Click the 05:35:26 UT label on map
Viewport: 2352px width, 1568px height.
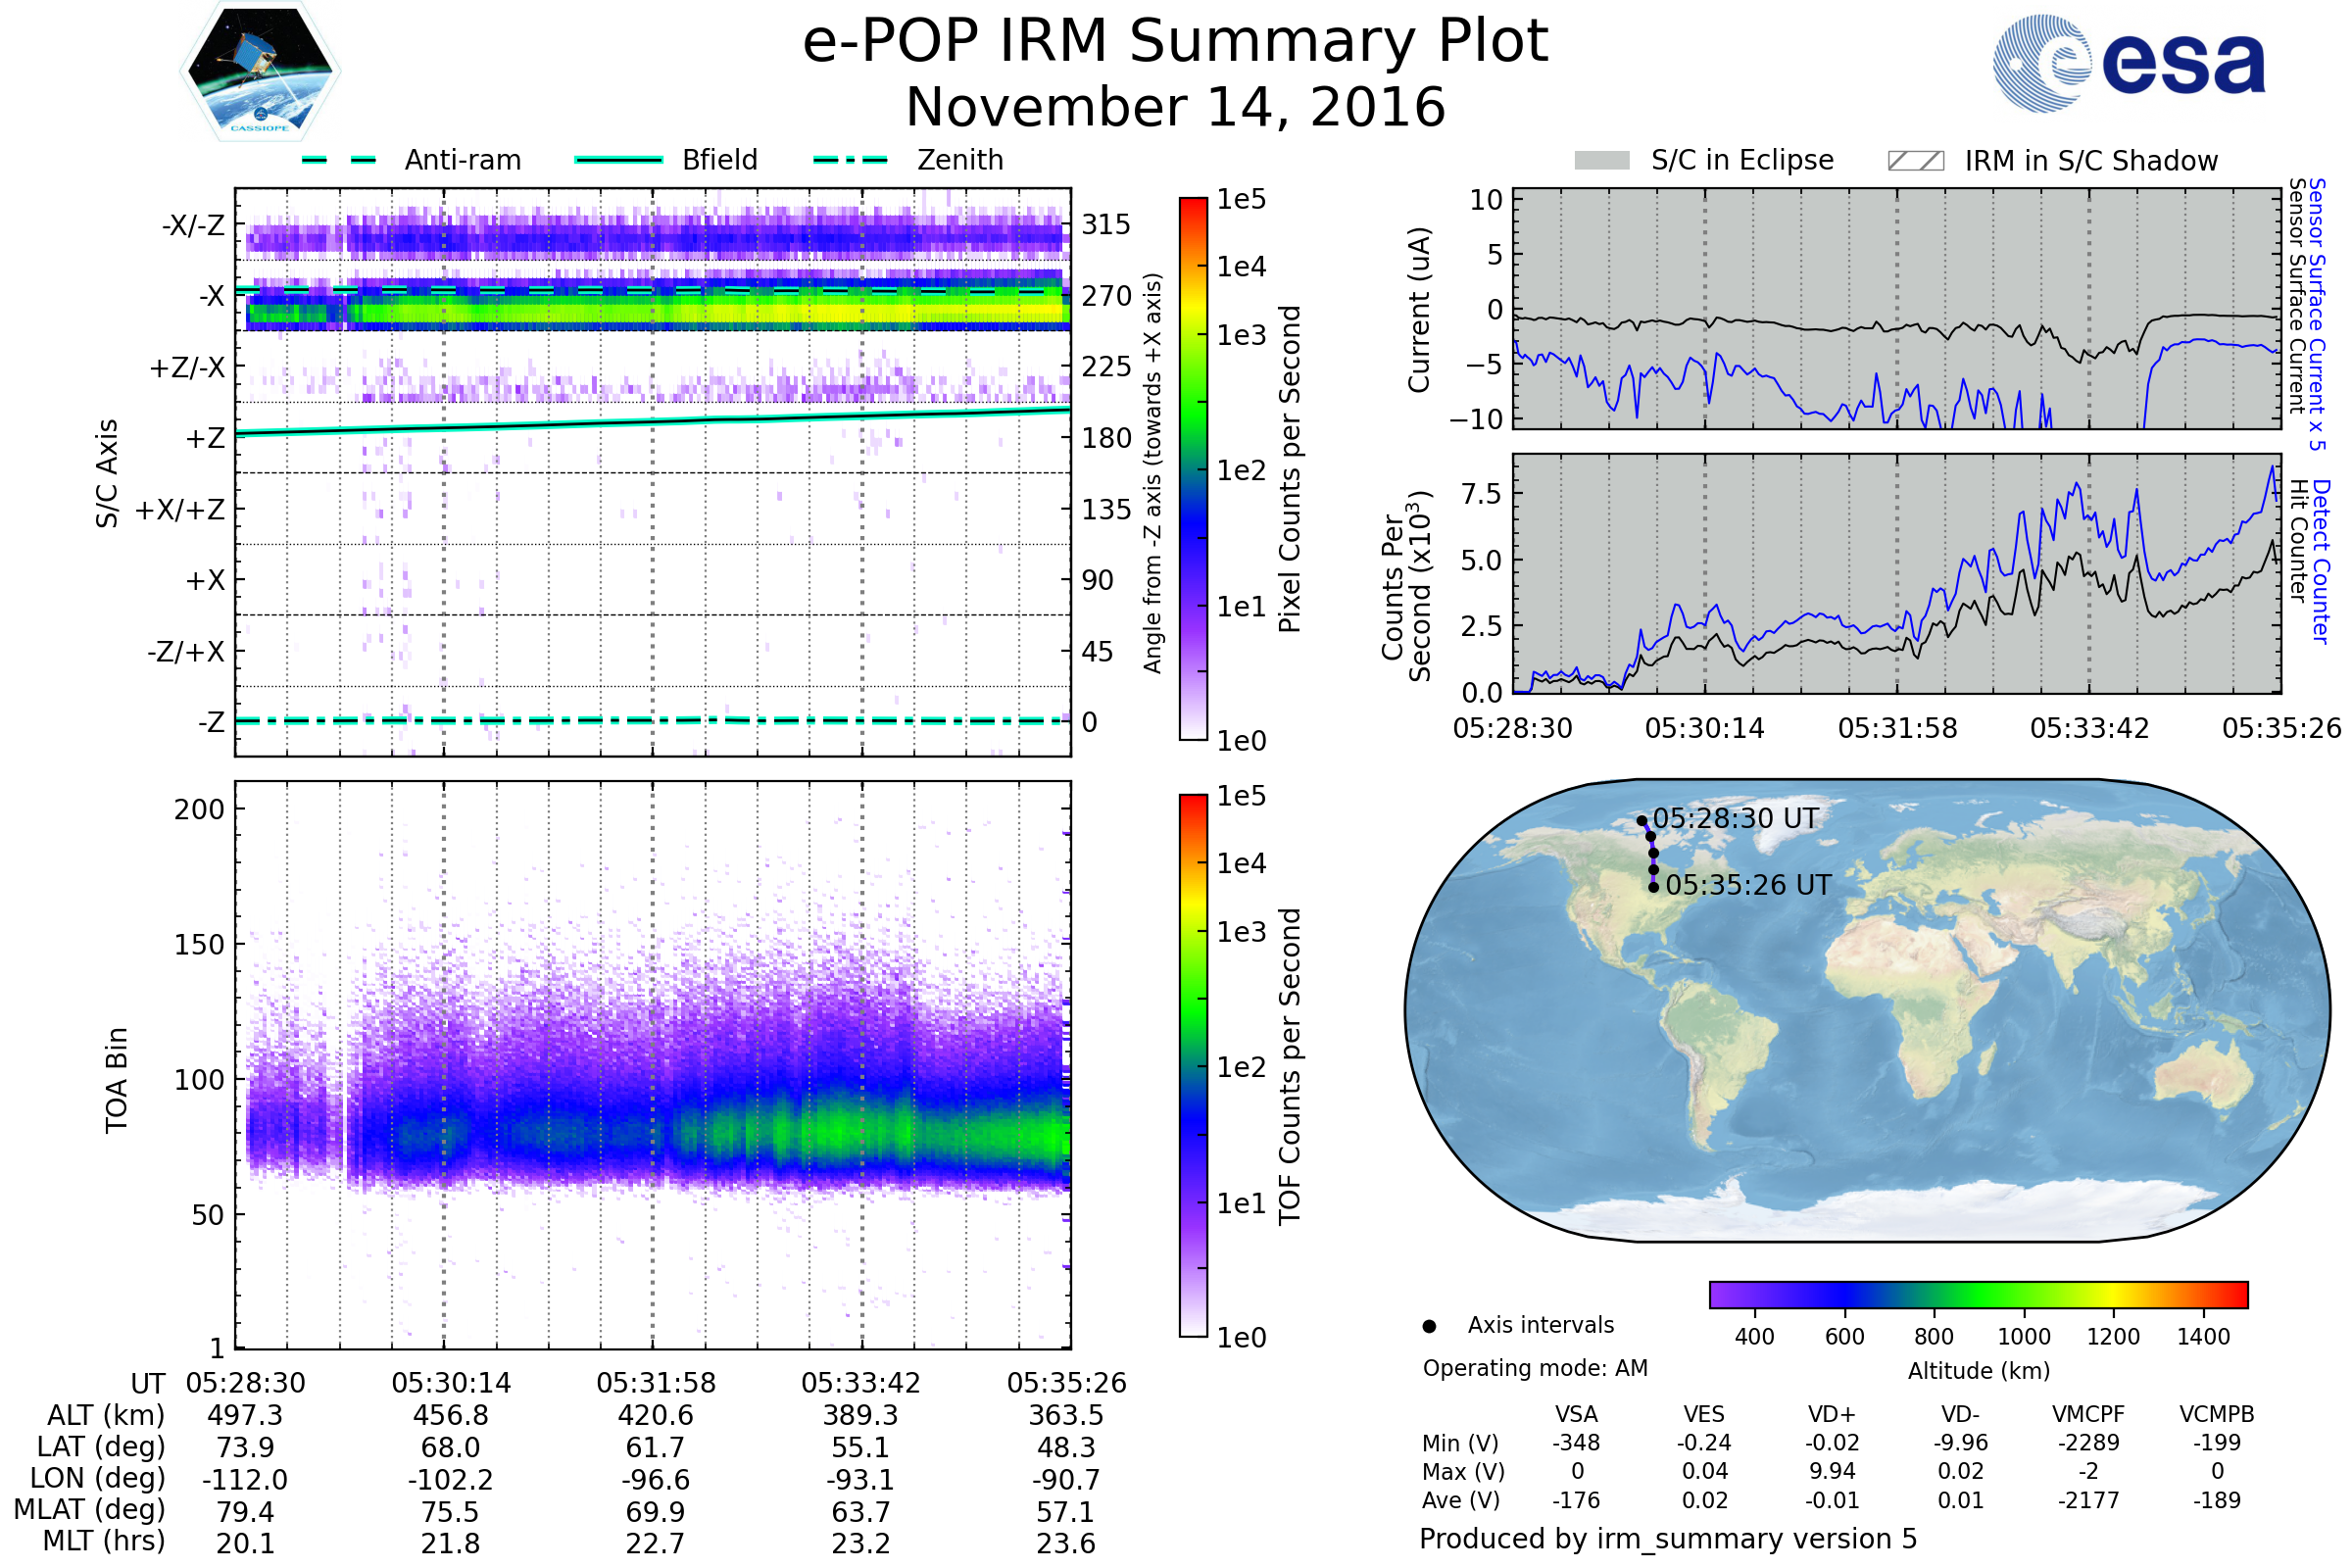click(1748, 886)
